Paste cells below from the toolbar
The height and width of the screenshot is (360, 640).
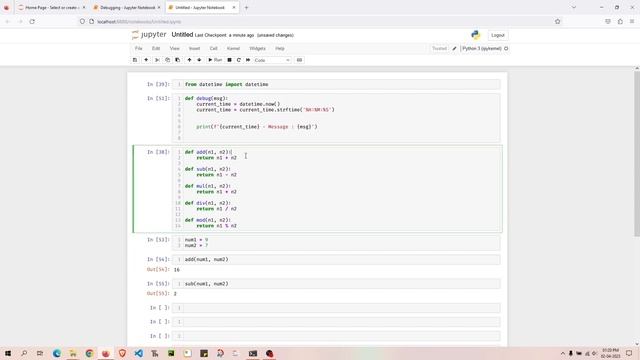point(178,60)
